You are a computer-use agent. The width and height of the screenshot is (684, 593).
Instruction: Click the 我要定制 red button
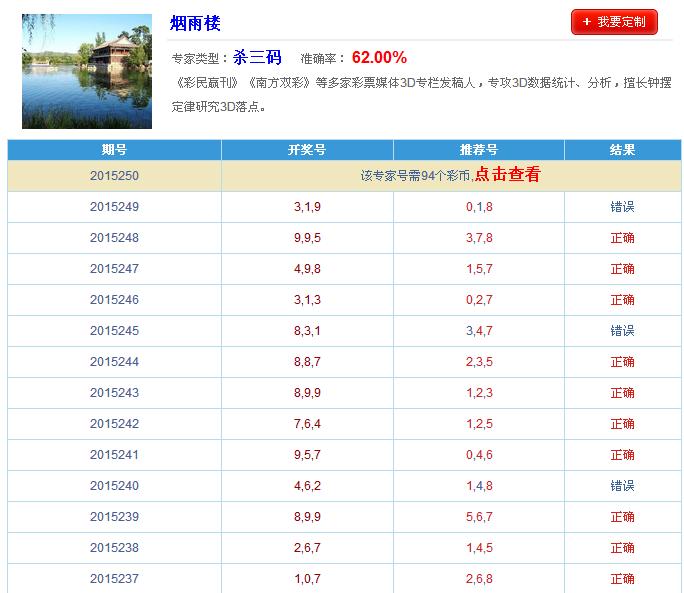614,22
